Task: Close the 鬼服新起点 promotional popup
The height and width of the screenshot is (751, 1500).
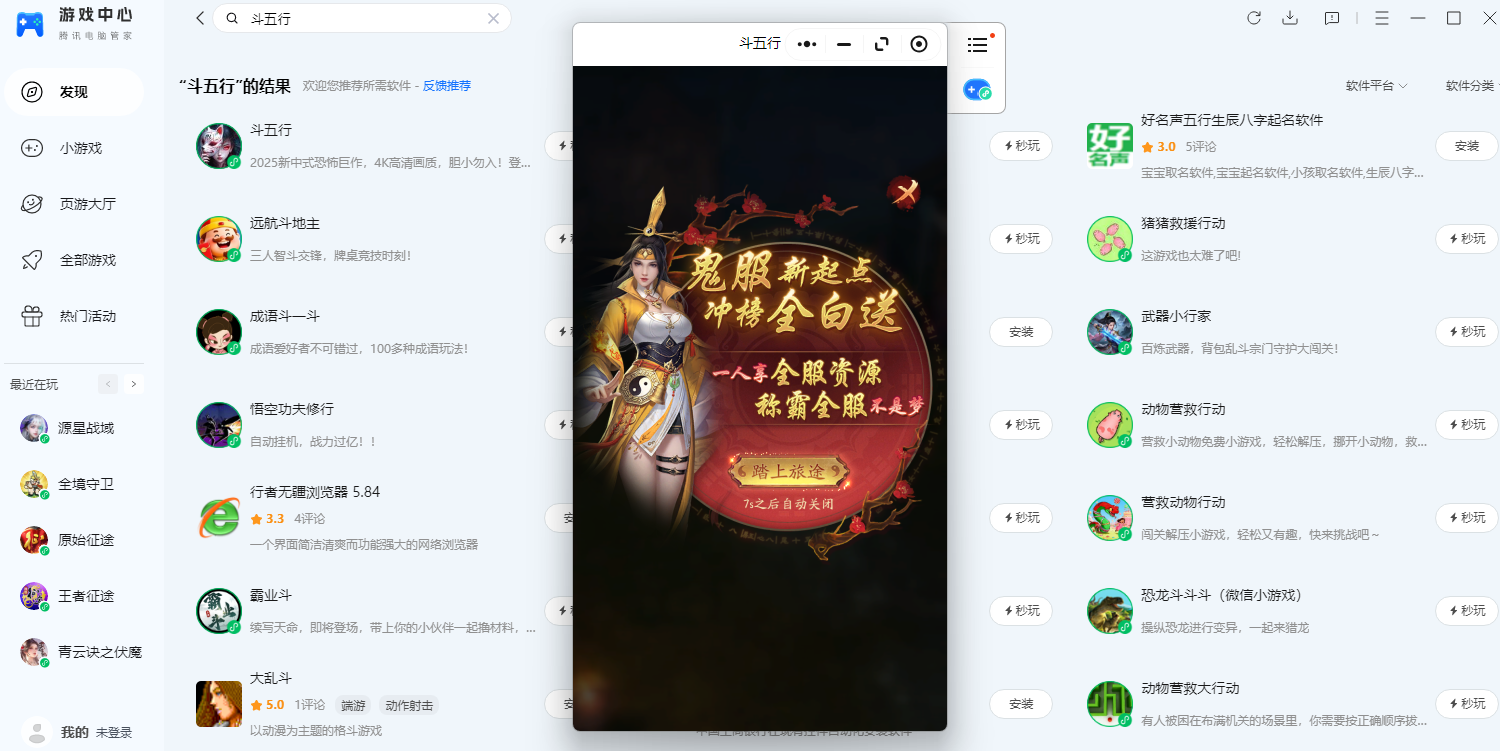Action: (x=904, y=193)
